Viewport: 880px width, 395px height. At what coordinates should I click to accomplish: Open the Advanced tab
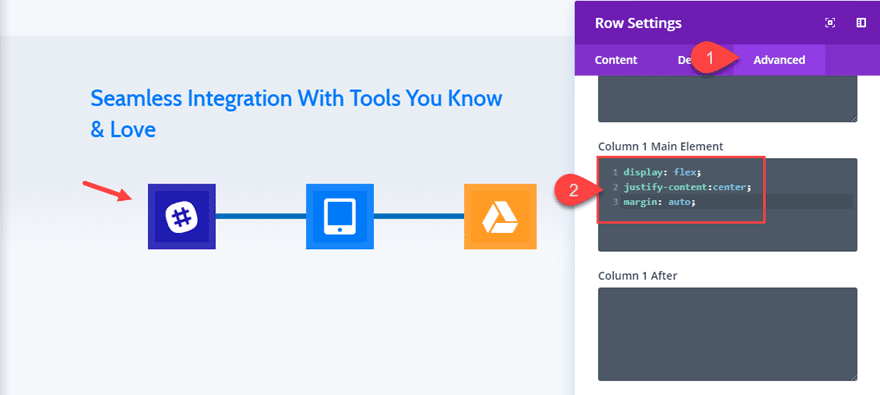[779, 60]
